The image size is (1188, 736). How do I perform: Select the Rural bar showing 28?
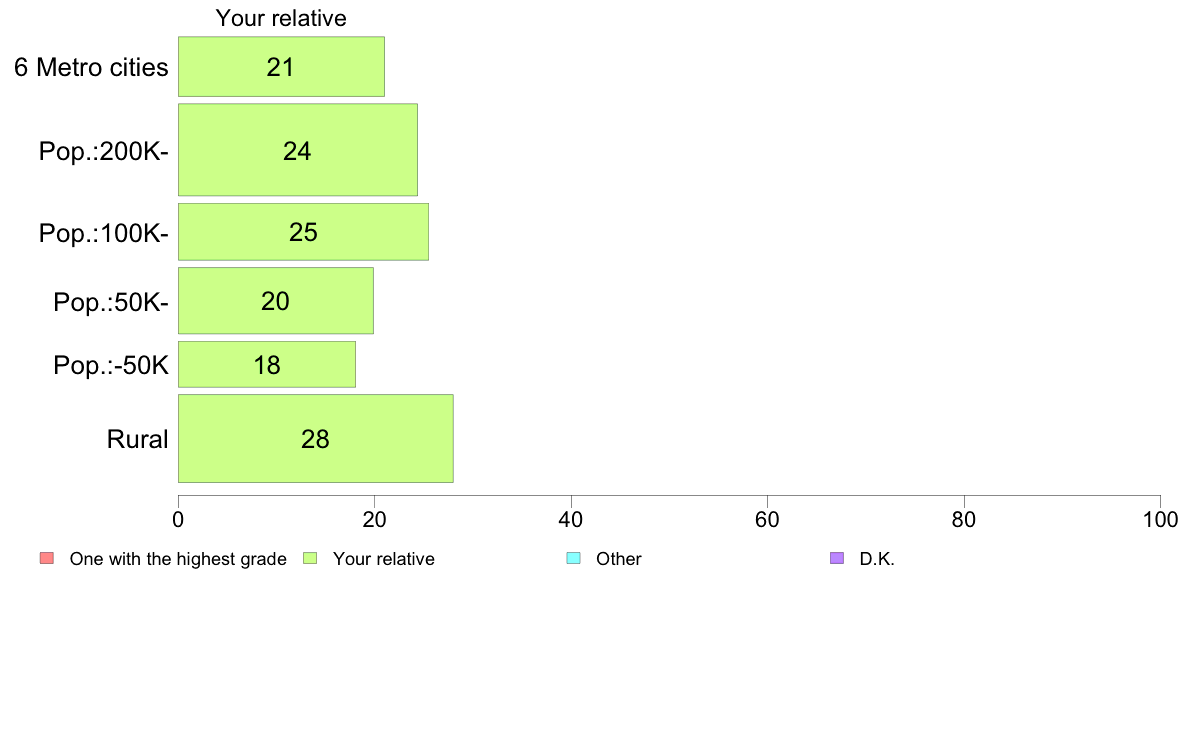[x=315, y=439]
